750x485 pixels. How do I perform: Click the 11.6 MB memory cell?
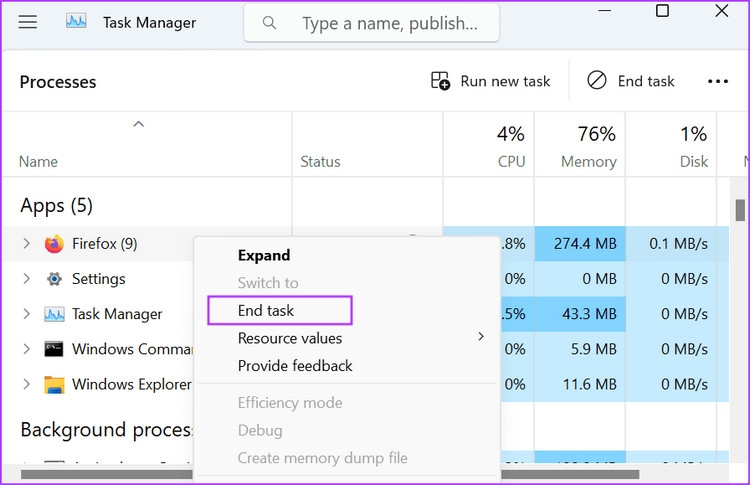[x=580, y=385]
